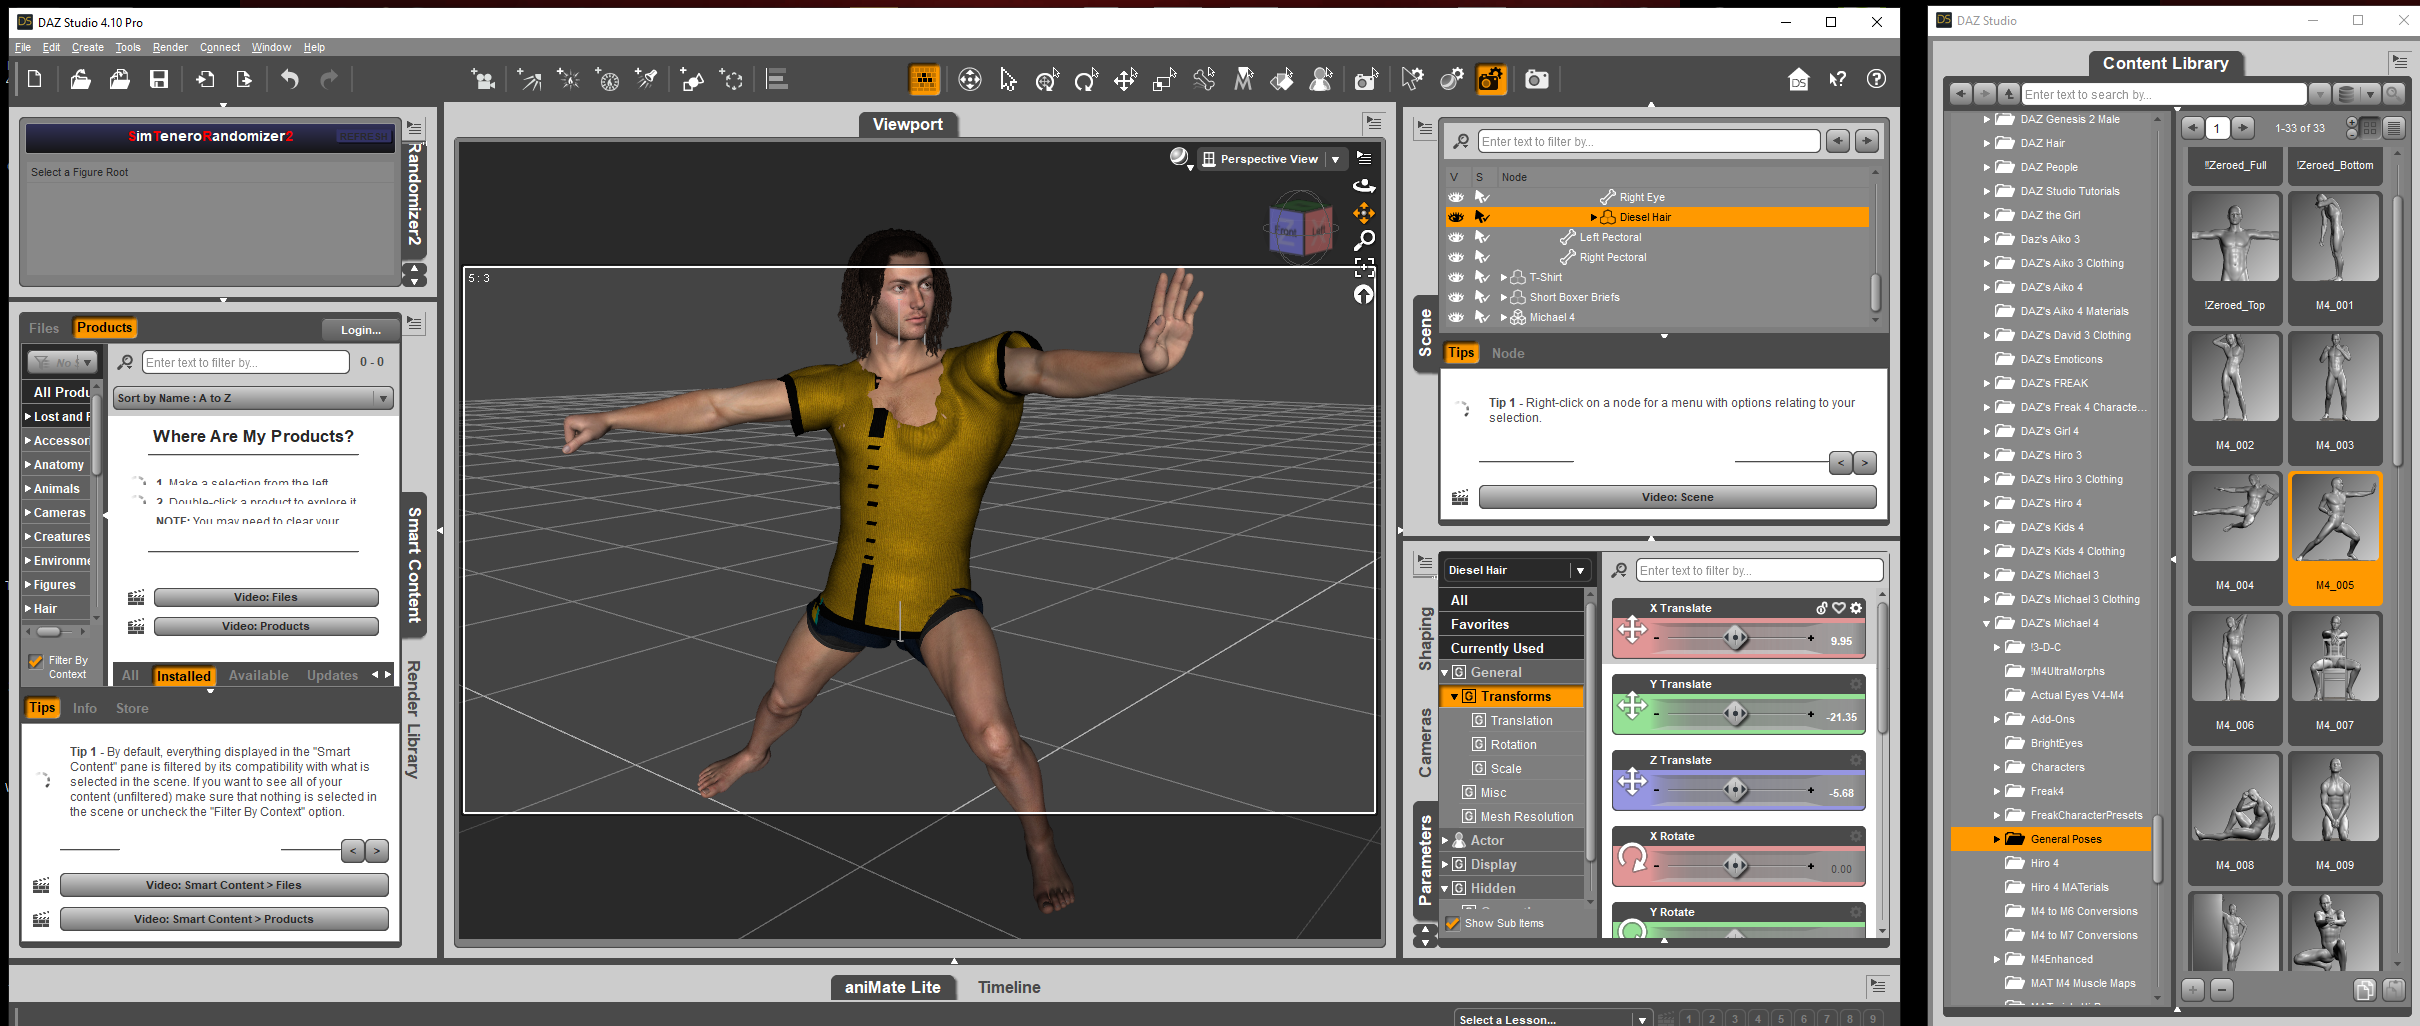Open the Render menu
2420x1026 pixels.
(x=170, y=47)
